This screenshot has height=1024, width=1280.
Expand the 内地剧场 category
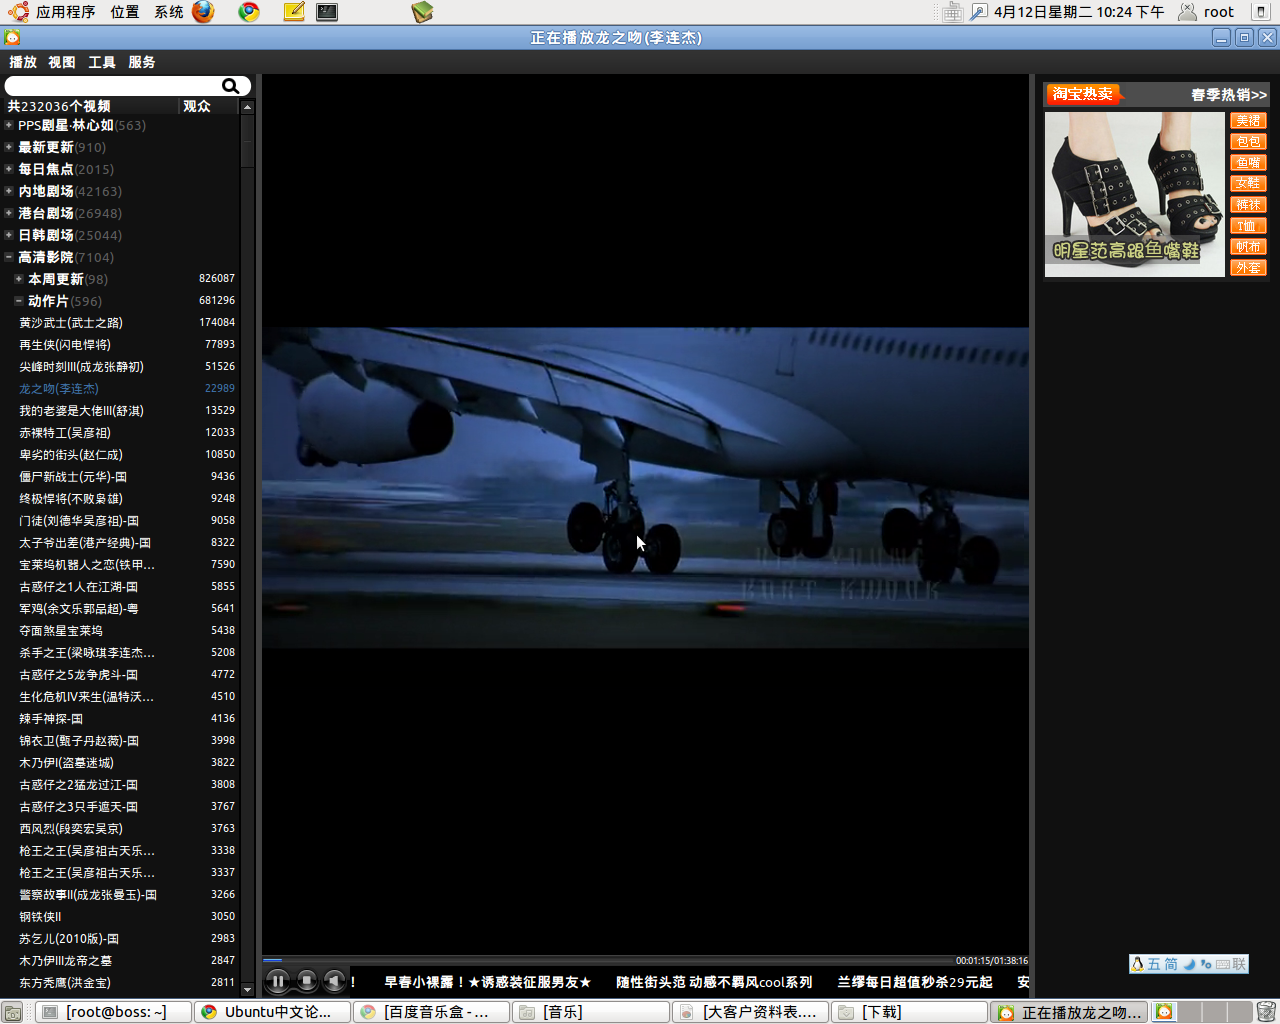[9, 191]
